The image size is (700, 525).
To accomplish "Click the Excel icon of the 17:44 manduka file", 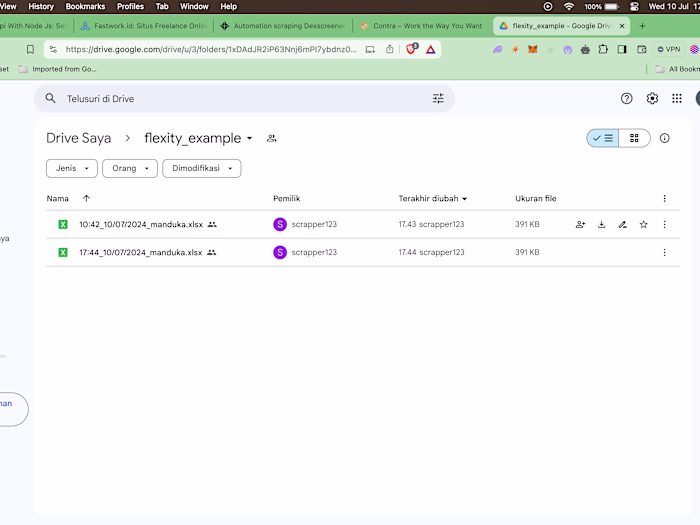I will tap(63, 253).
